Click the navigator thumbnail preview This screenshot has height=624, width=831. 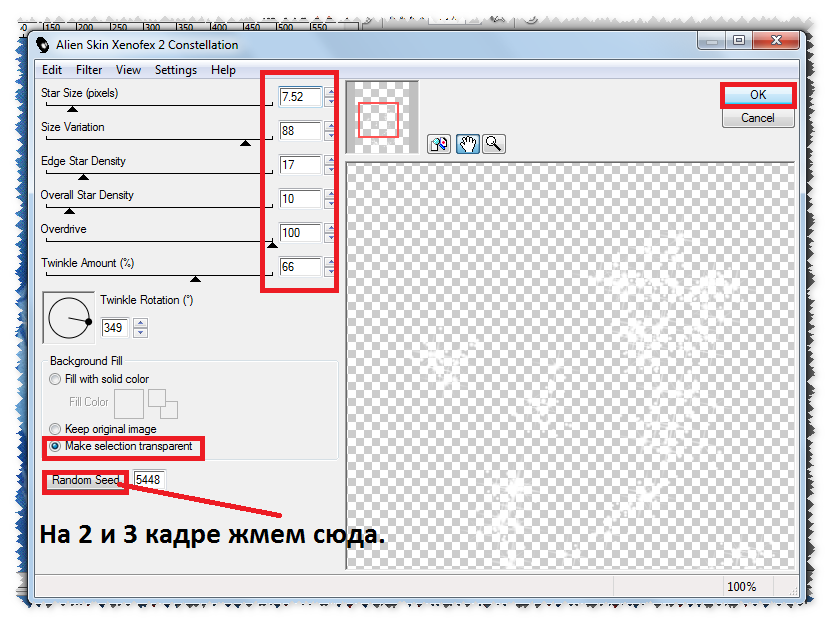(382, 117)
